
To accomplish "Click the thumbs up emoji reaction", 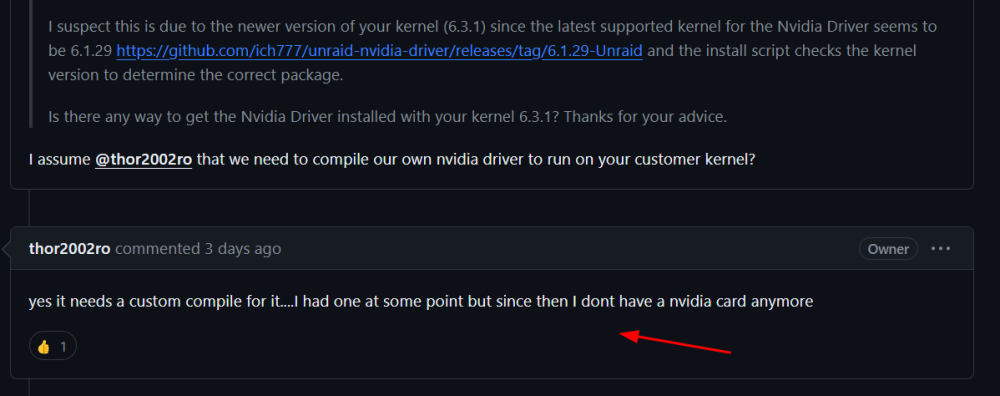I will pyautogui.click(x=43, y=347).
